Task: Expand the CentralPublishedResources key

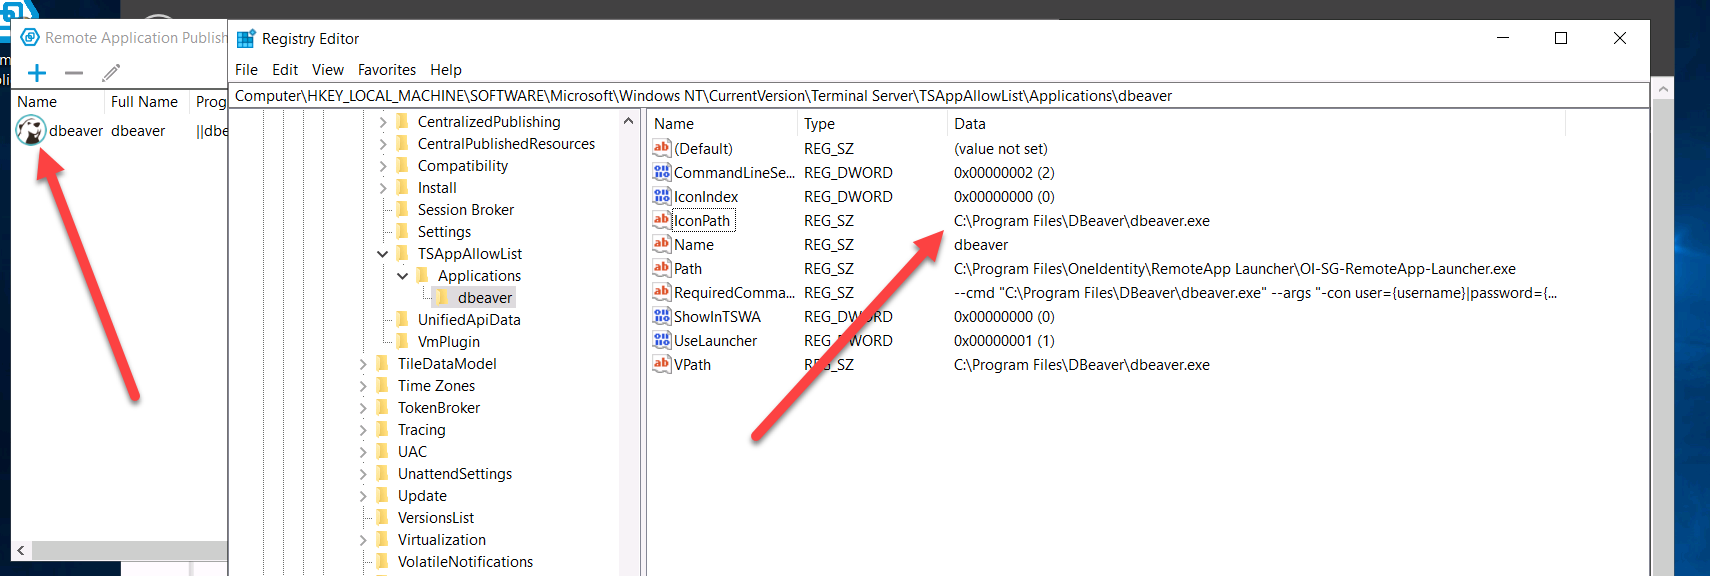Action: pos(382,144)
